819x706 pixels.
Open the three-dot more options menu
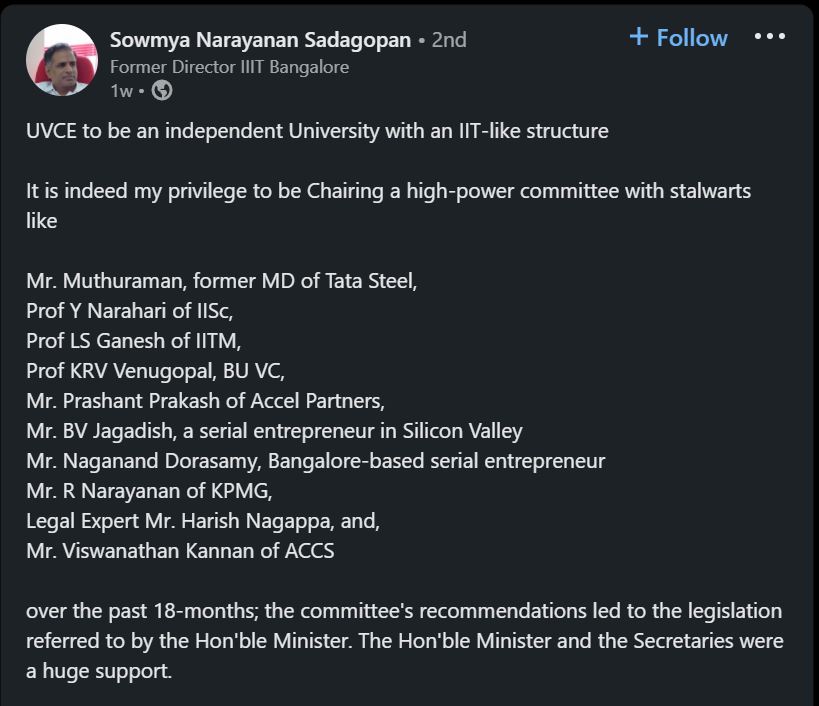click(769, 37)
